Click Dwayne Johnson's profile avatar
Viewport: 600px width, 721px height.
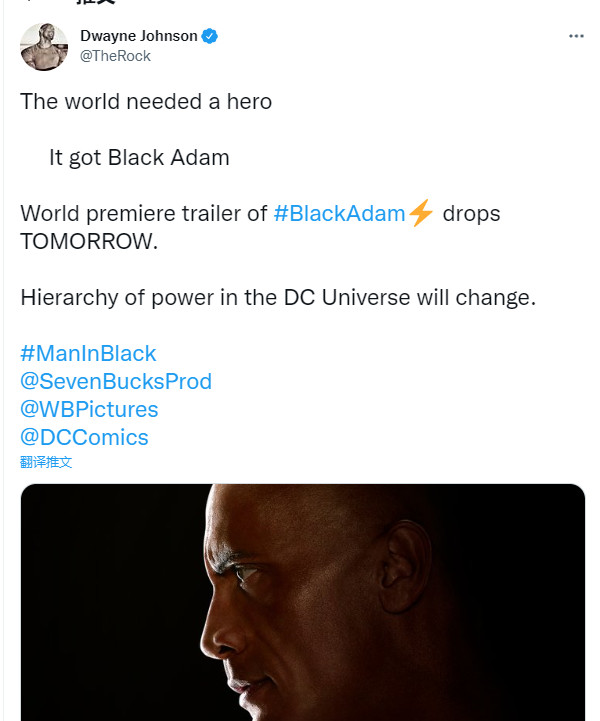(x=44, y=46)
